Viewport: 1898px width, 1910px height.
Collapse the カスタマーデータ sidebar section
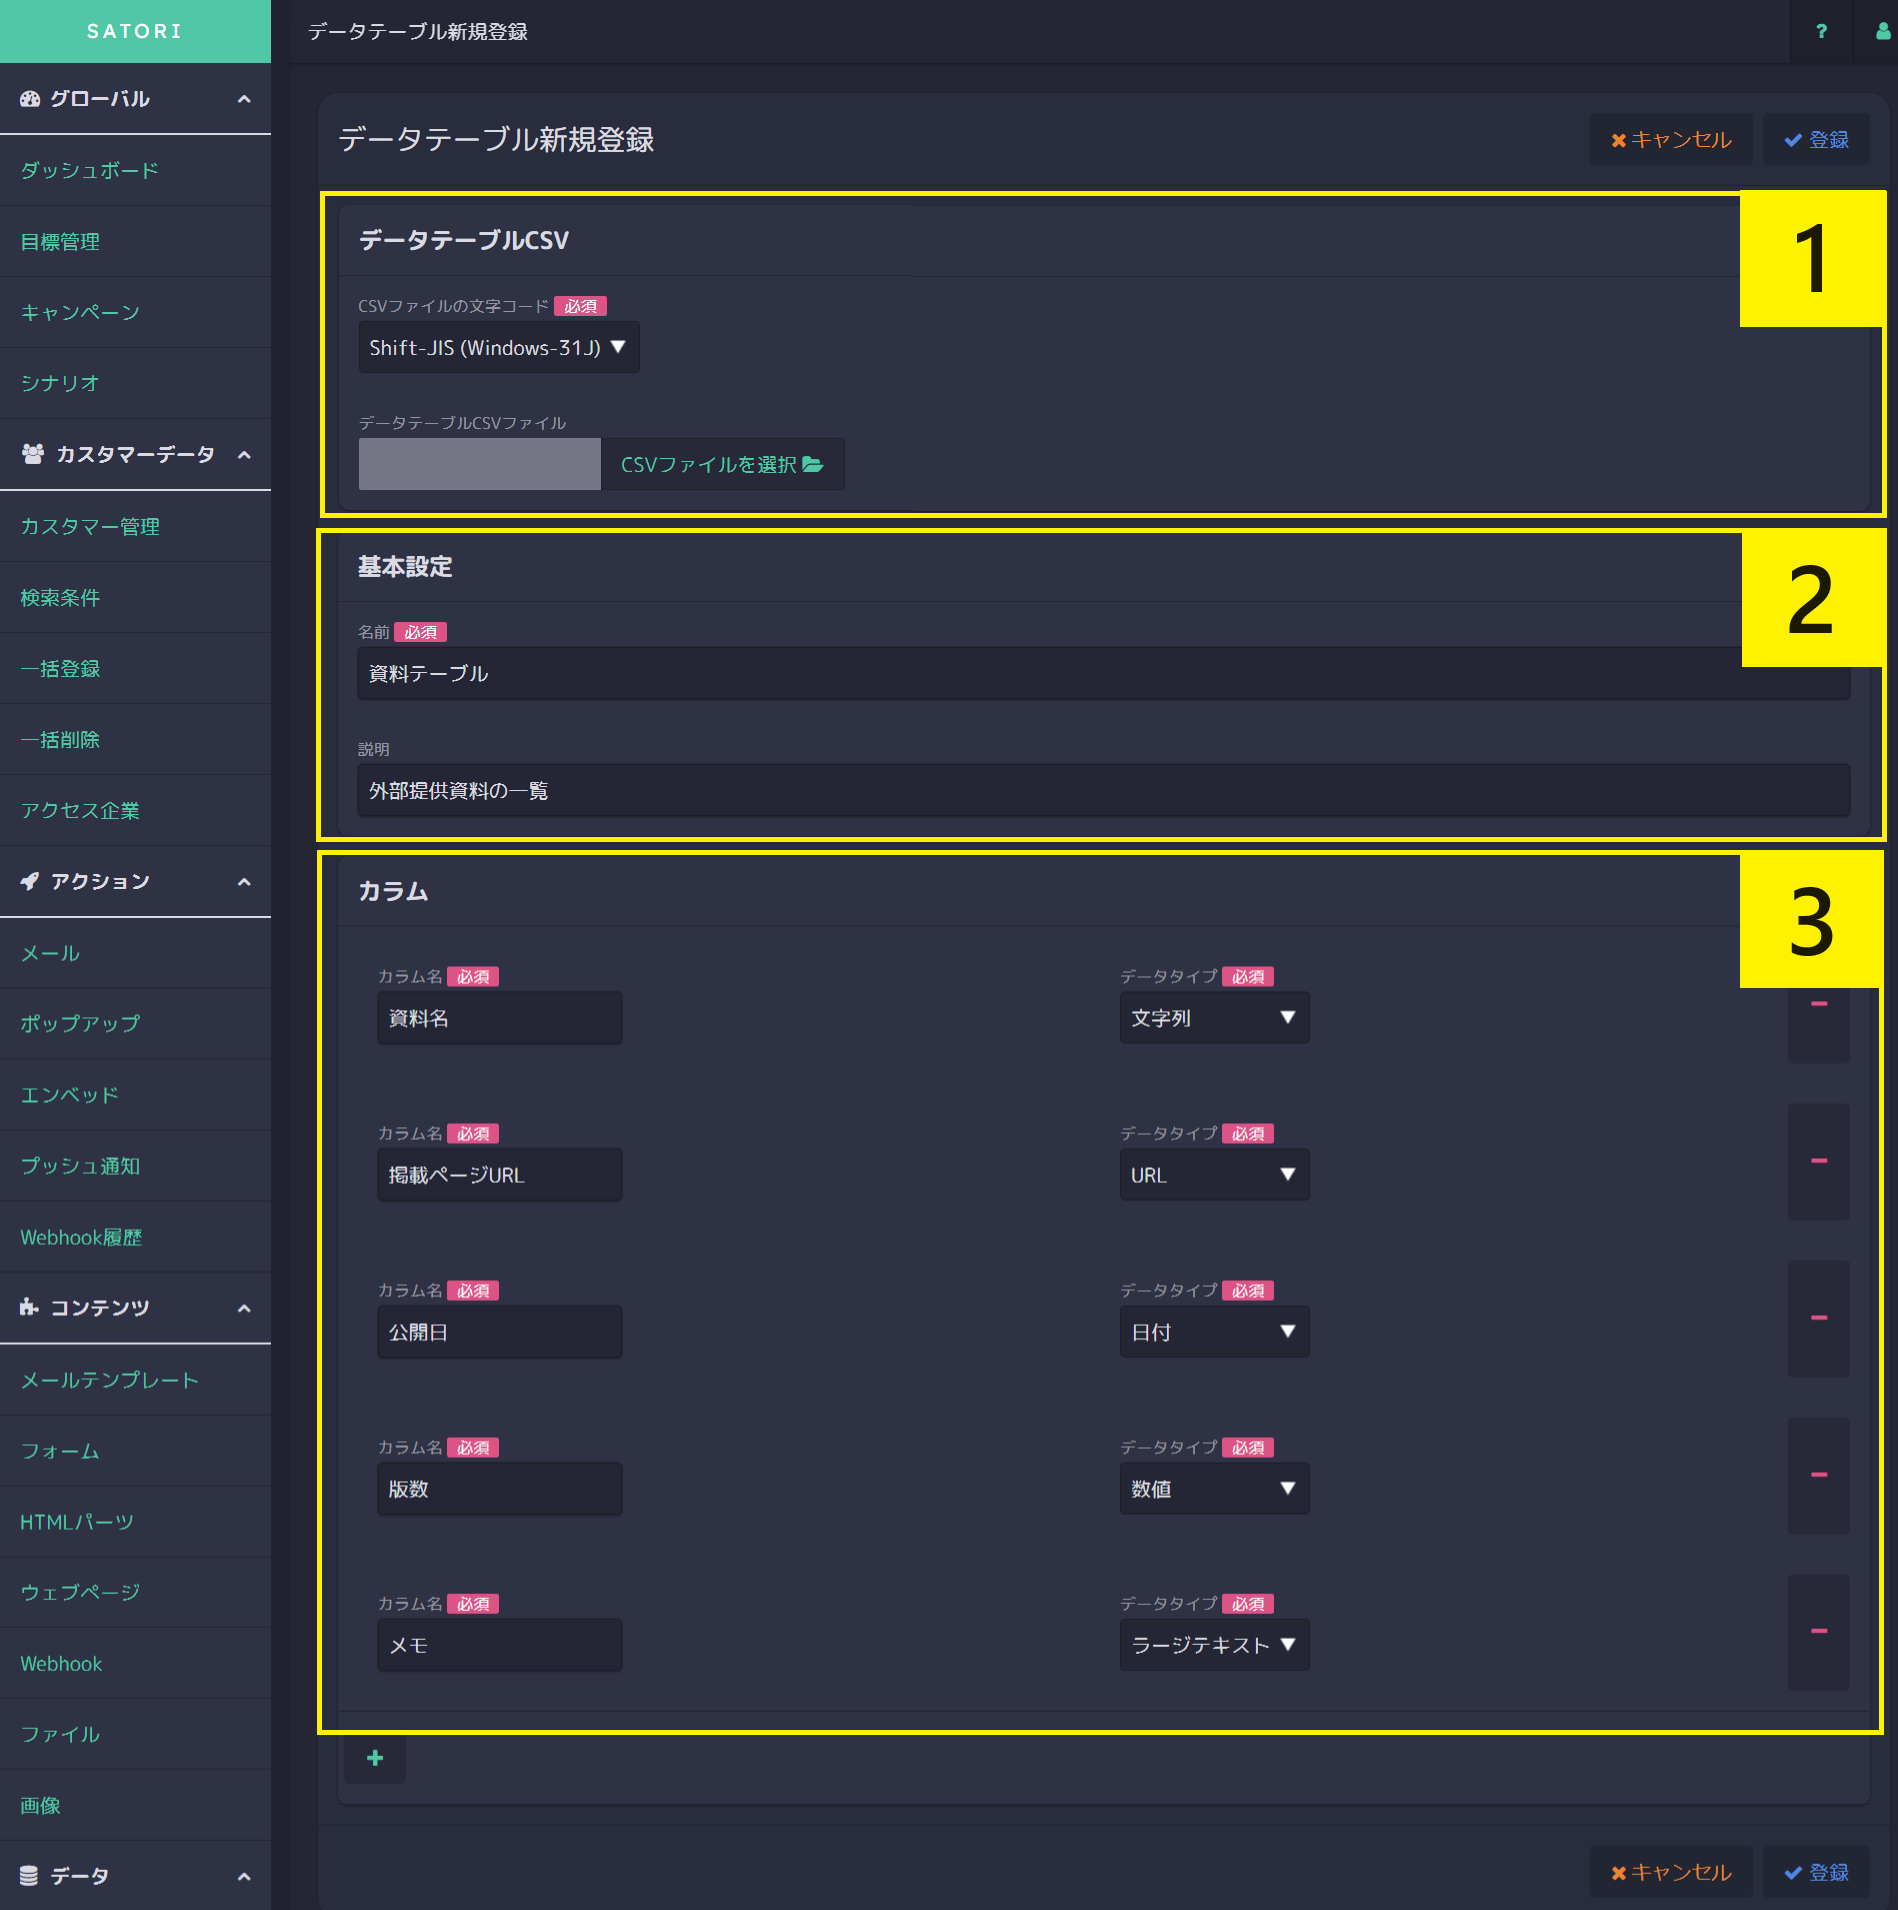pyautogui.click(x=243, y=455)
